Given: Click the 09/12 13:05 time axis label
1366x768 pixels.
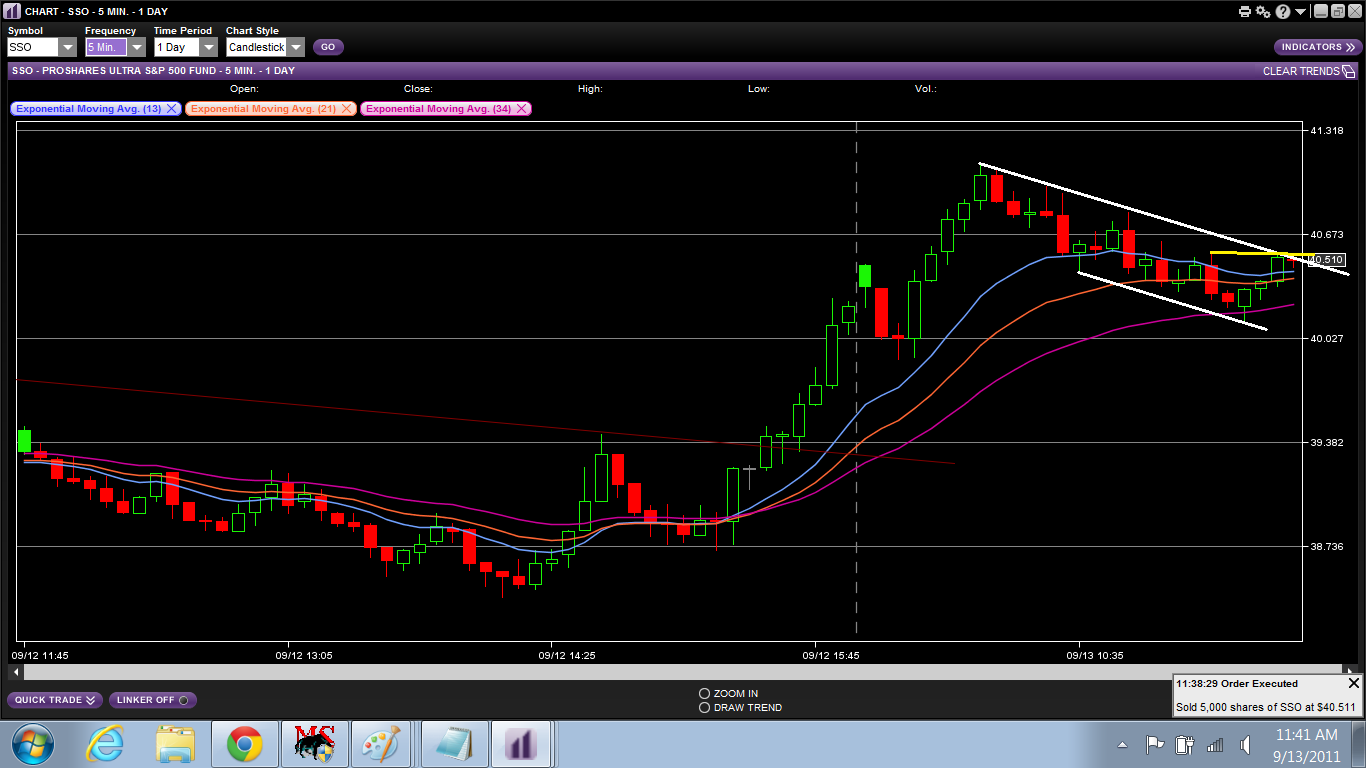Looking at the screenshot, I should click(x=304, y=656).
